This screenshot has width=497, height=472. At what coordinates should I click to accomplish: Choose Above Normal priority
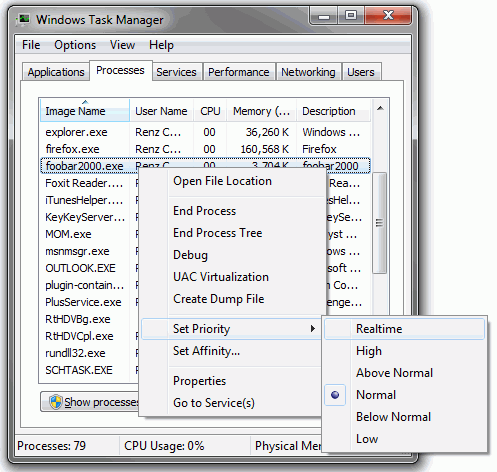click(x=404, y=373)
